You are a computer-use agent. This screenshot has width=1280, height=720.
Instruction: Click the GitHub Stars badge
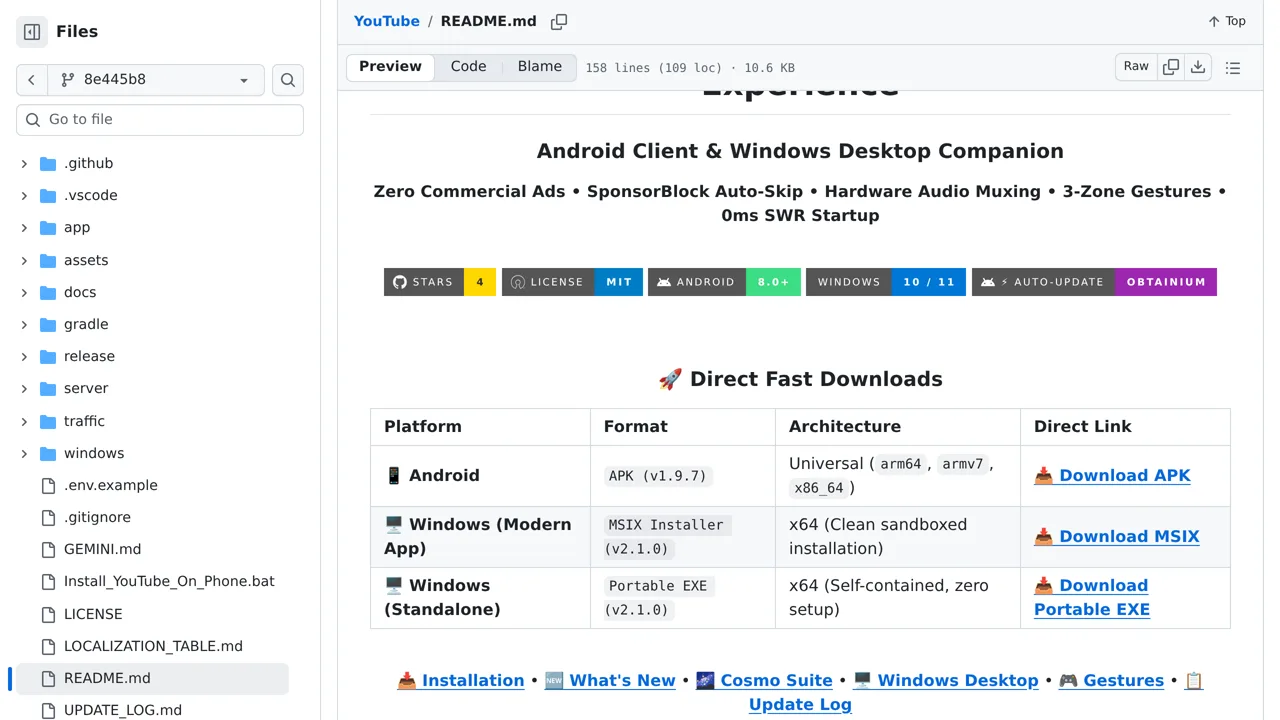pyautogui.click(x=440, y=282)
